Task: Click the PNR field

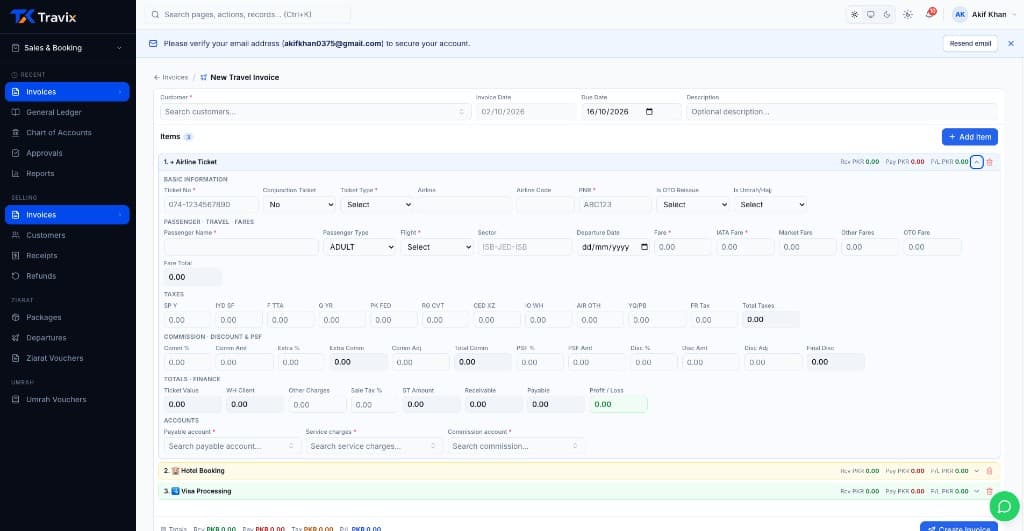Action: point(615,204)
